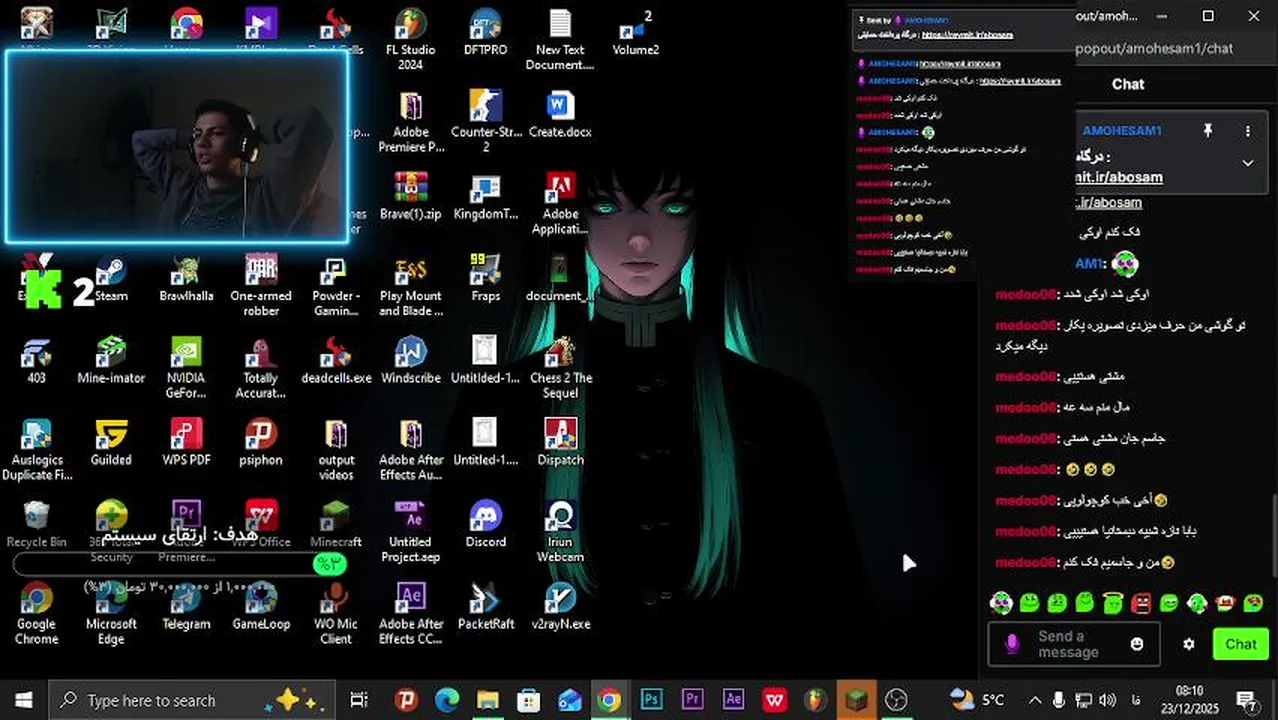Viewport: 1278px width, 720px height.
Task: Select New Text Document file on desktop
Action: (x=560, y=38)
